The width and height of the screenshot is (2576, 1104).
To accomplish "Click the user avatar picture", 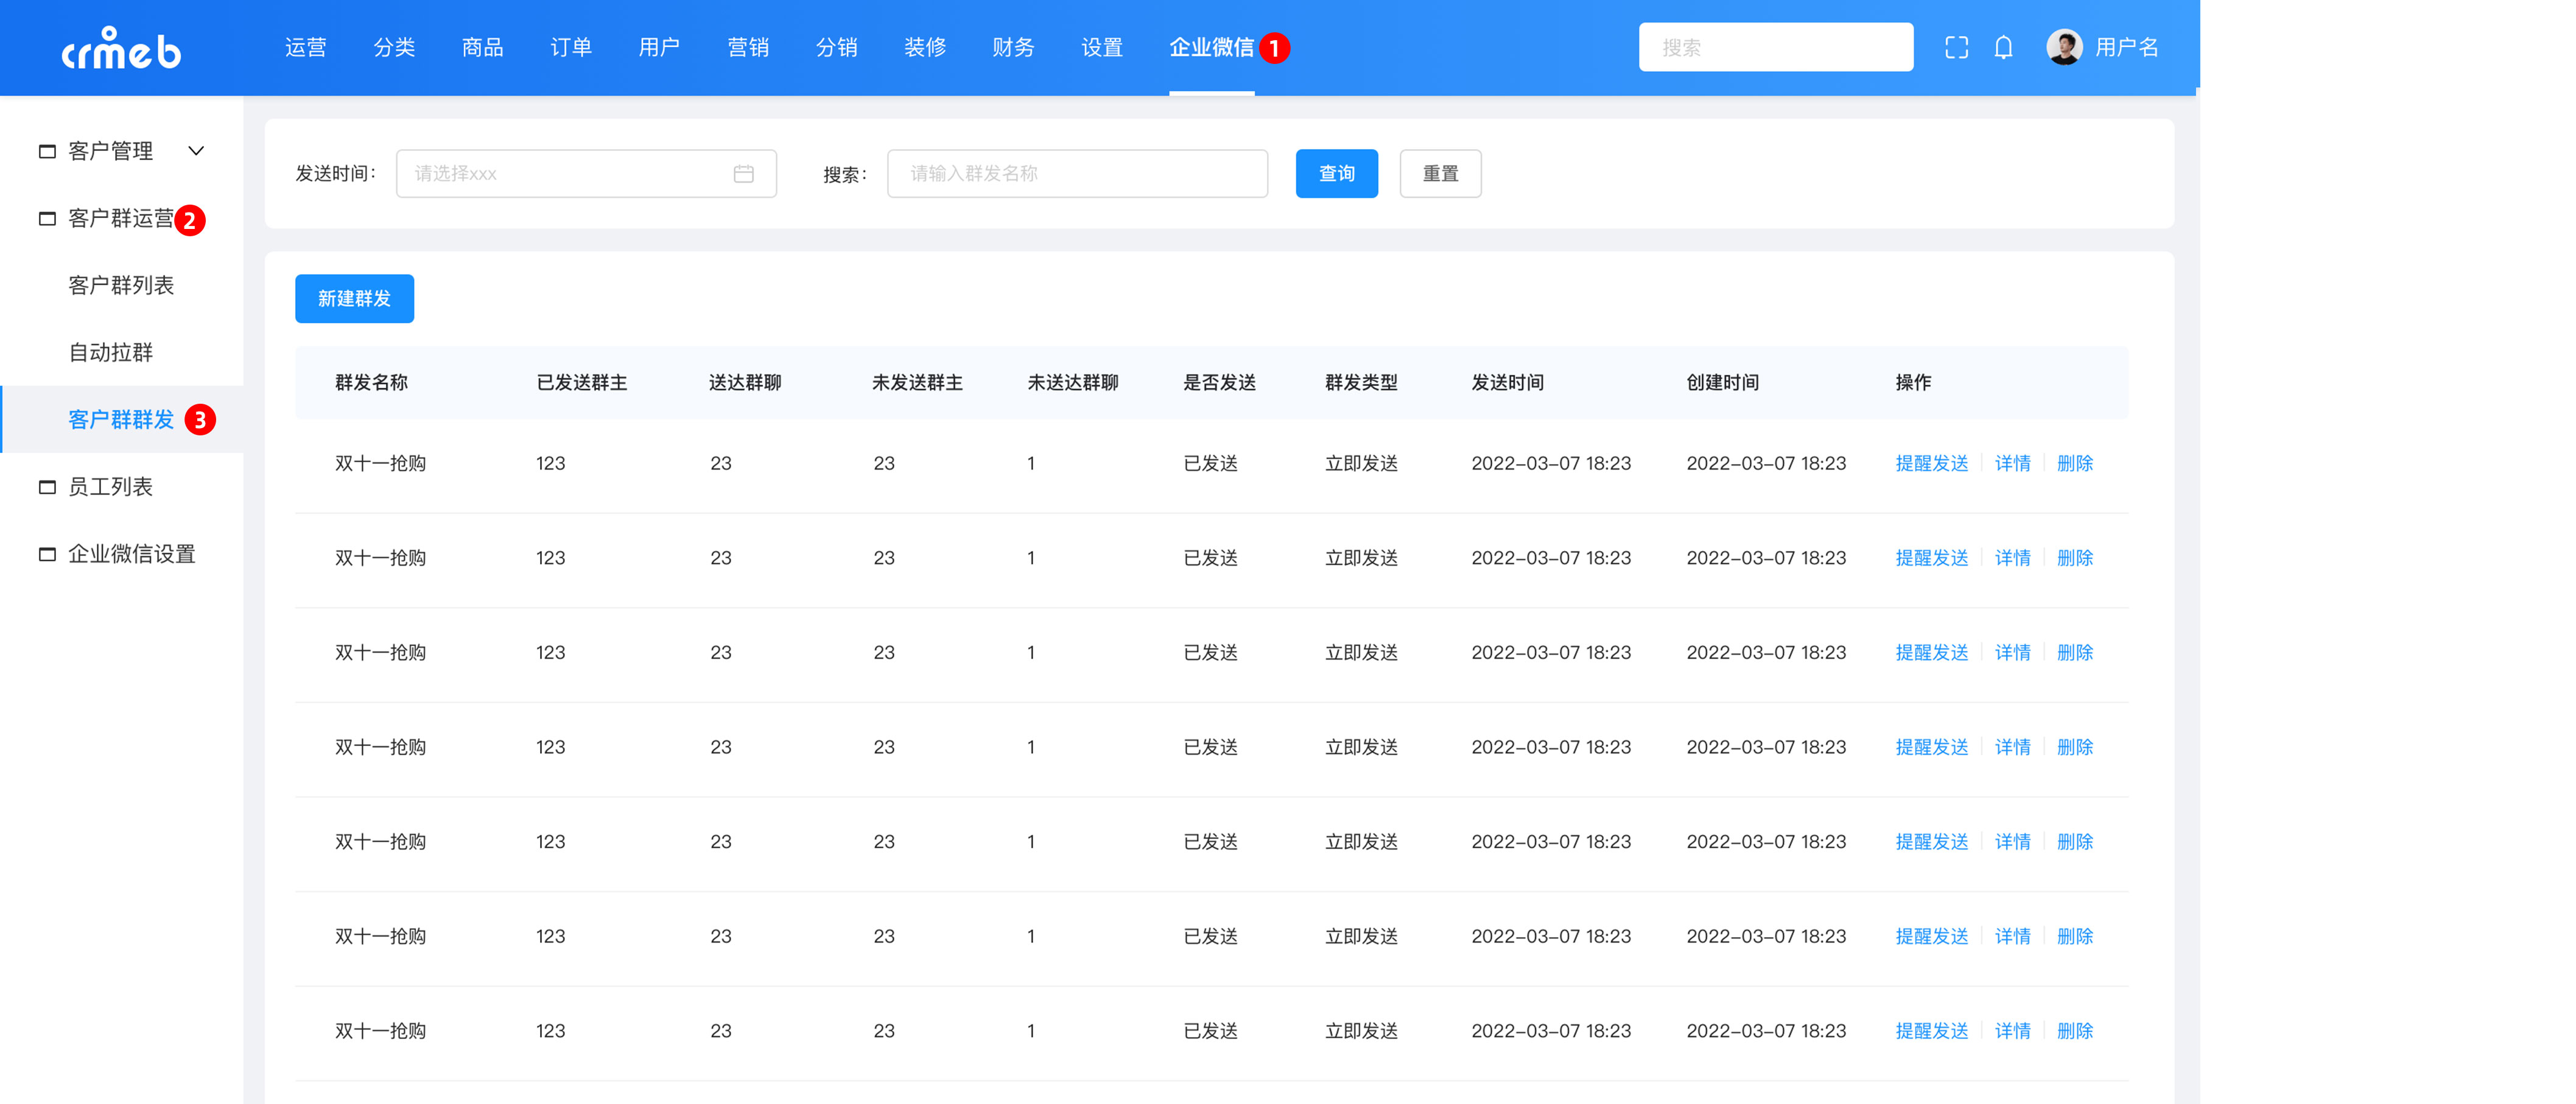I will tap(2064, 47).
